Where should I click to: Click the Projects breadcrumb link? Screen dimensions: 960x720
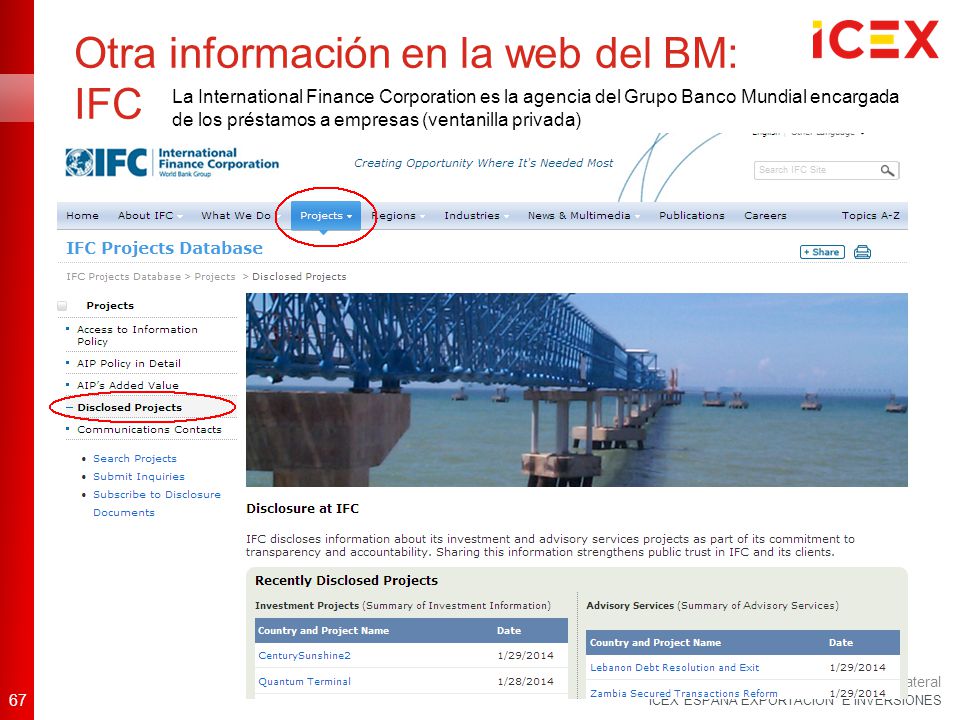(215, 277)
